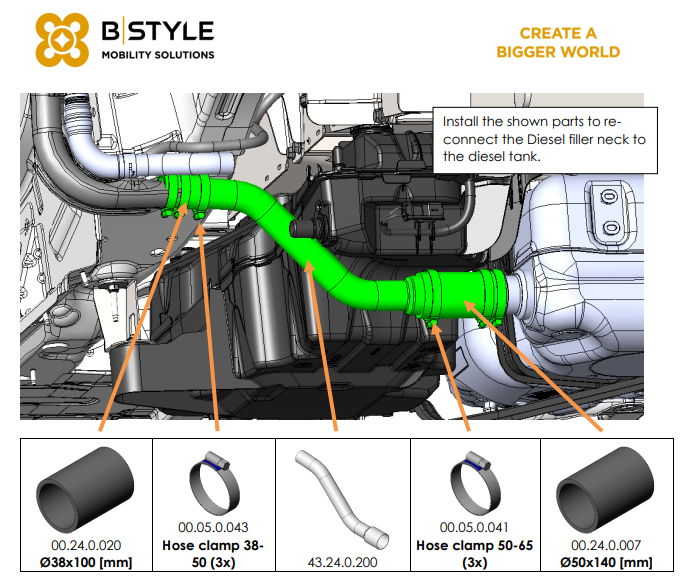Click the part number 00.05.0.043 label

(214, 527)
